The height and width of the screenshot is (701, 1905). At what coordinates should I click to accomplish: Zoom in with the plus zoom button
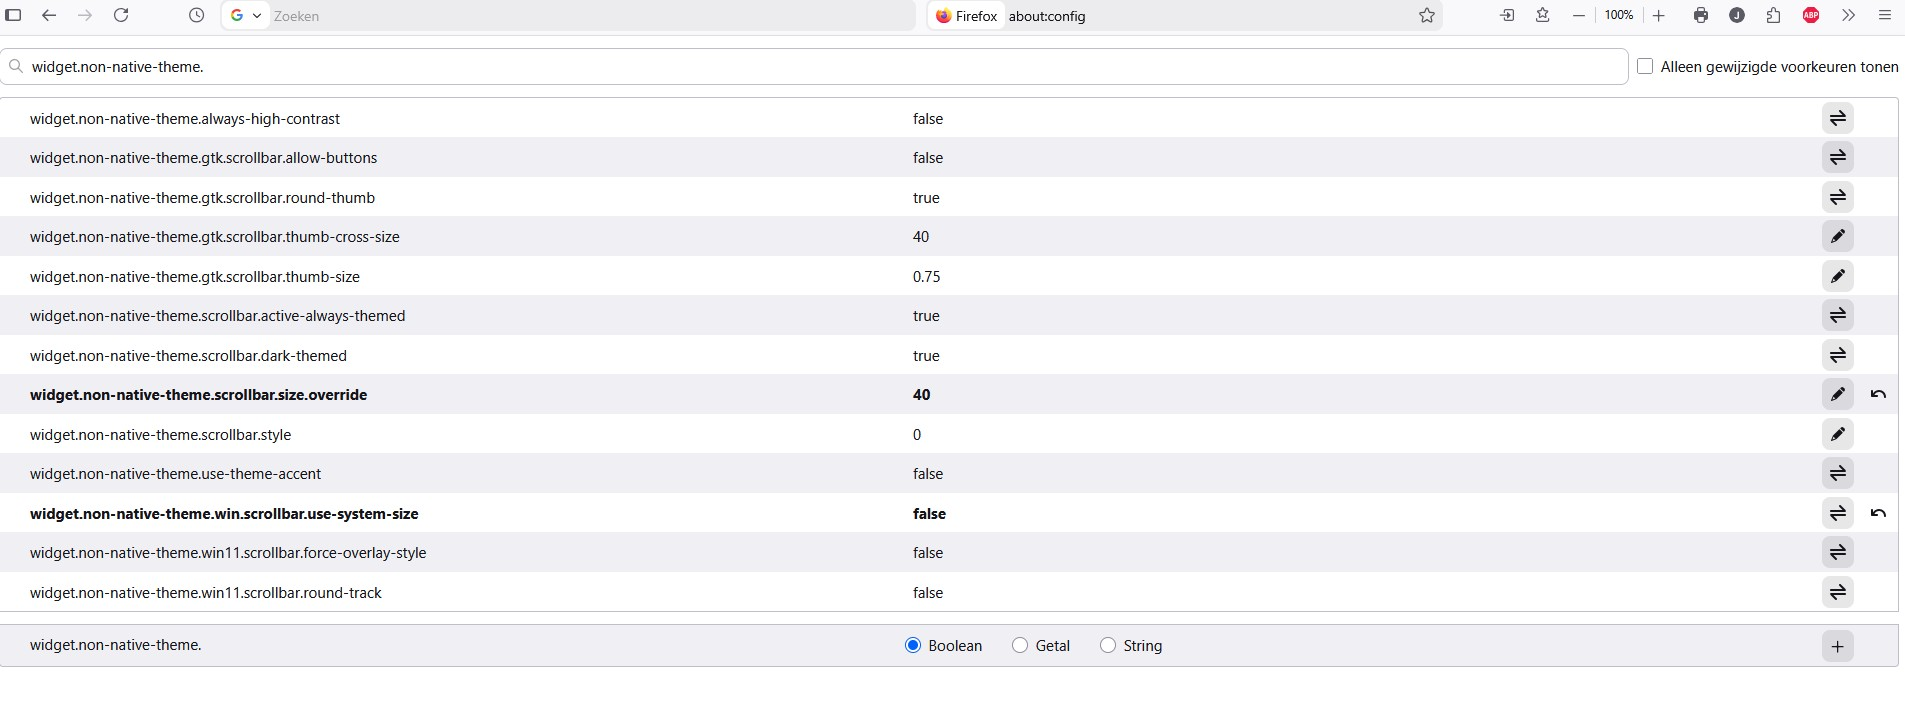click(1659, 15)
